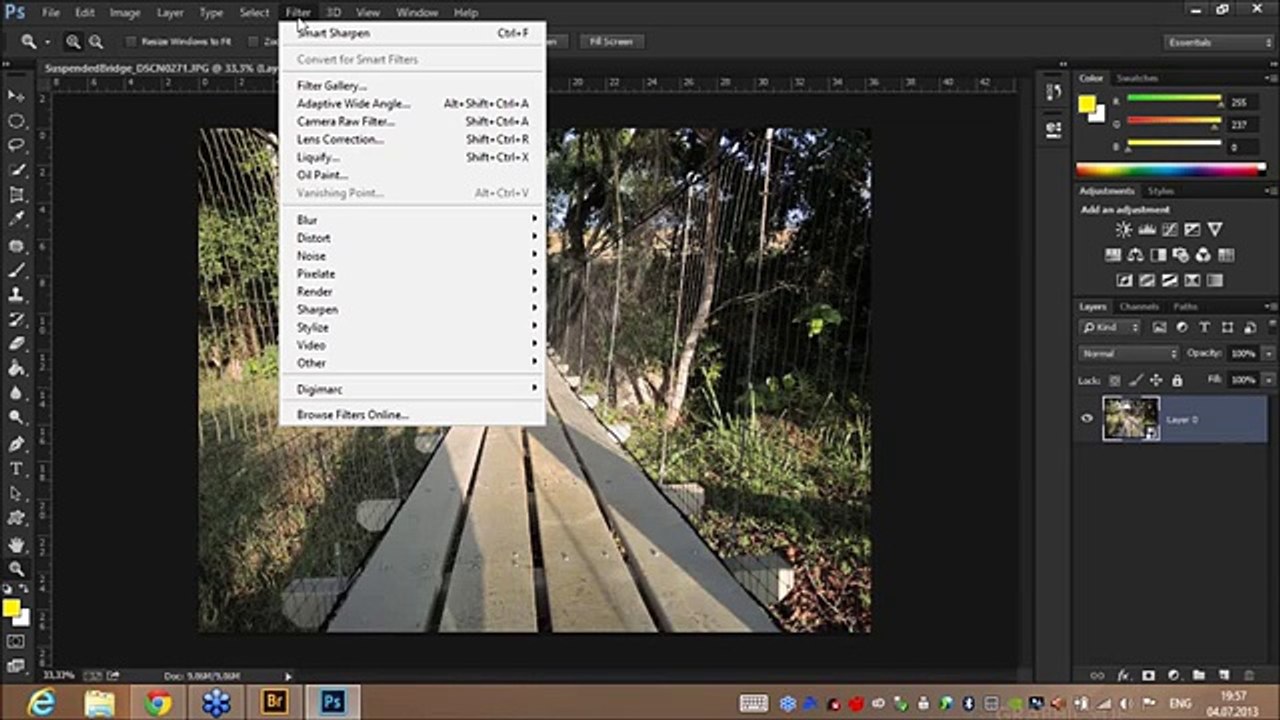This screenshot has width=1280, height=720.
Task: Select the Lasso tool
Action: pos(17,146)
